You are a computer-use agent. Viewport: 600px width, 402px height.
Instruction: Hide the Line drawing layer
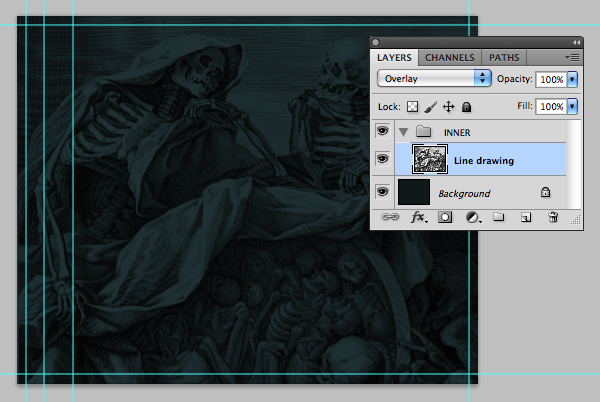coord(382,159)
